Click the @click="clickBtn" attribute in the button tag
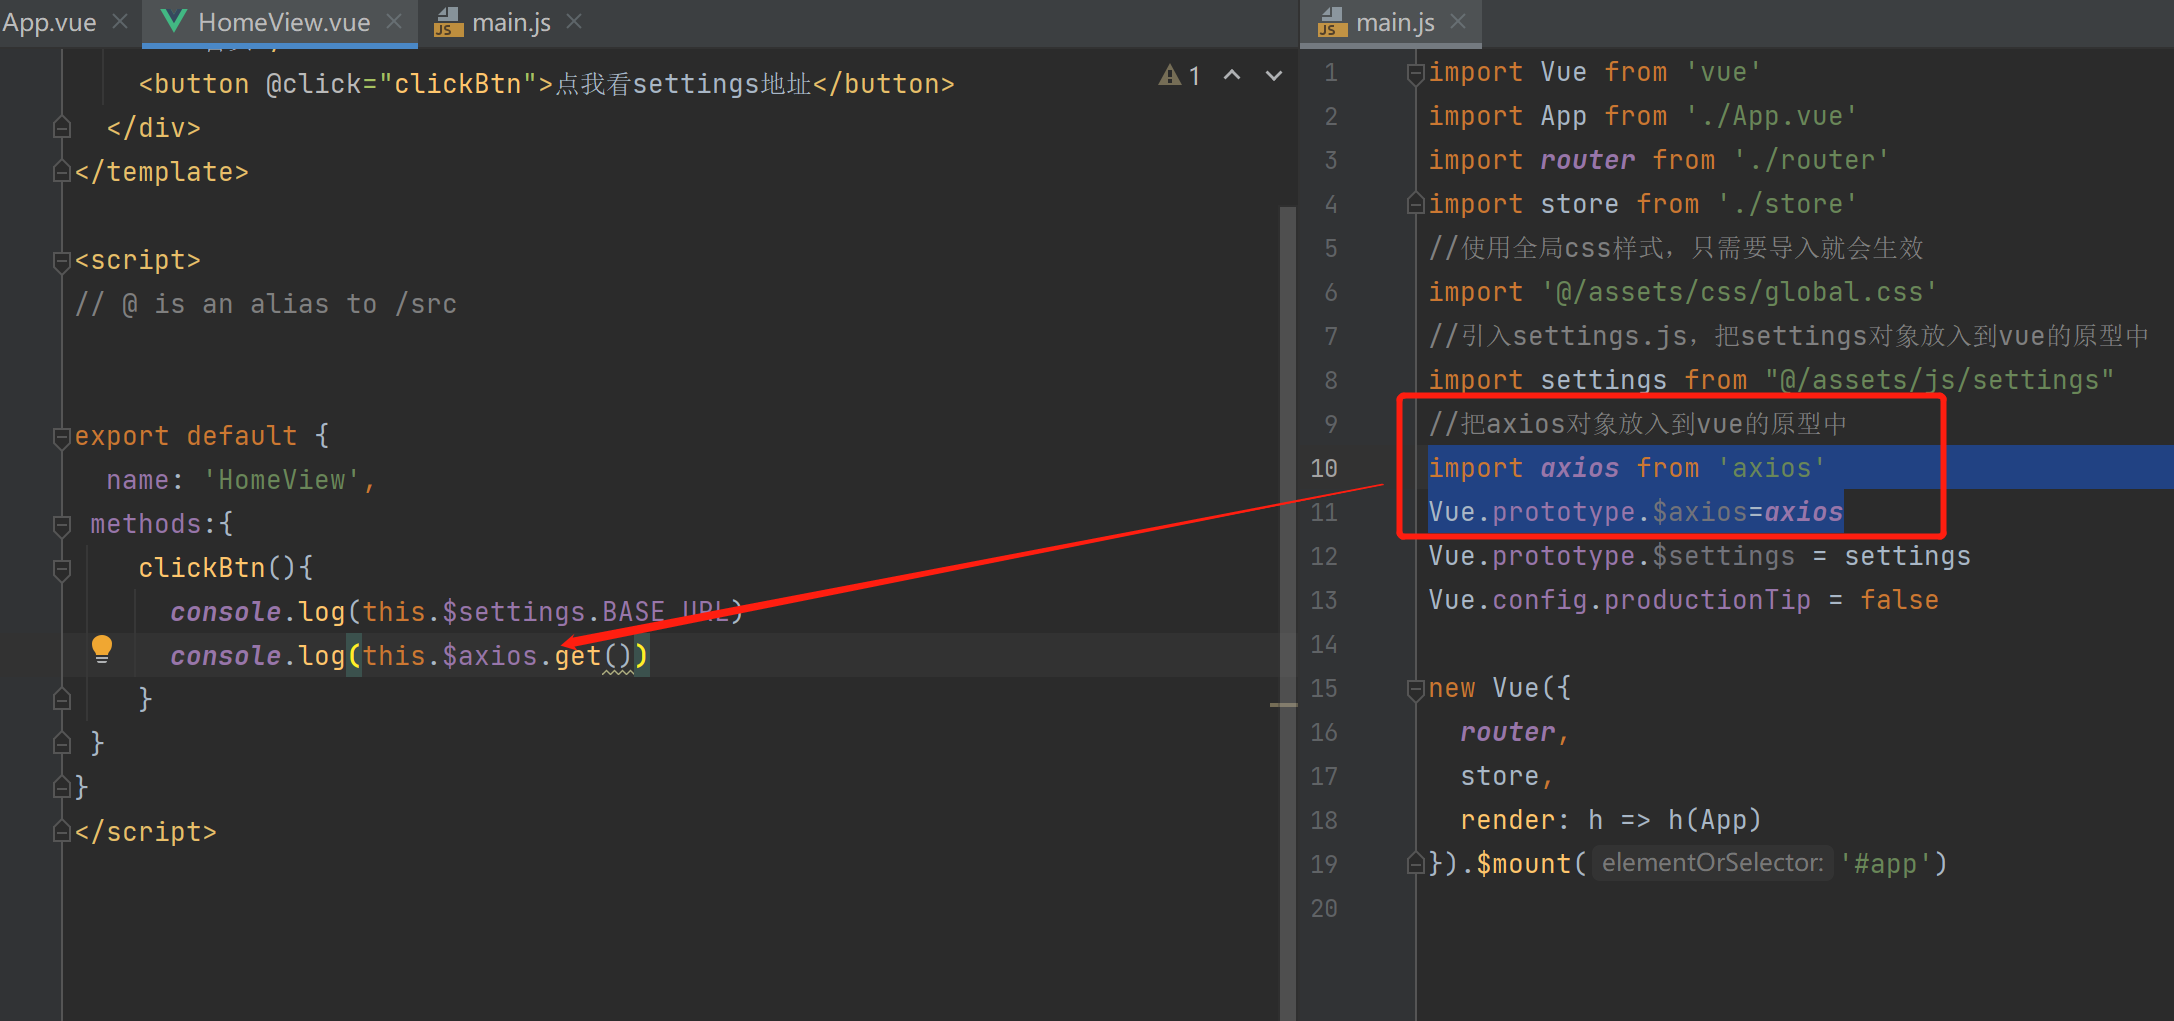Viewport: 2174px width, 1021px height. (402, 84)
